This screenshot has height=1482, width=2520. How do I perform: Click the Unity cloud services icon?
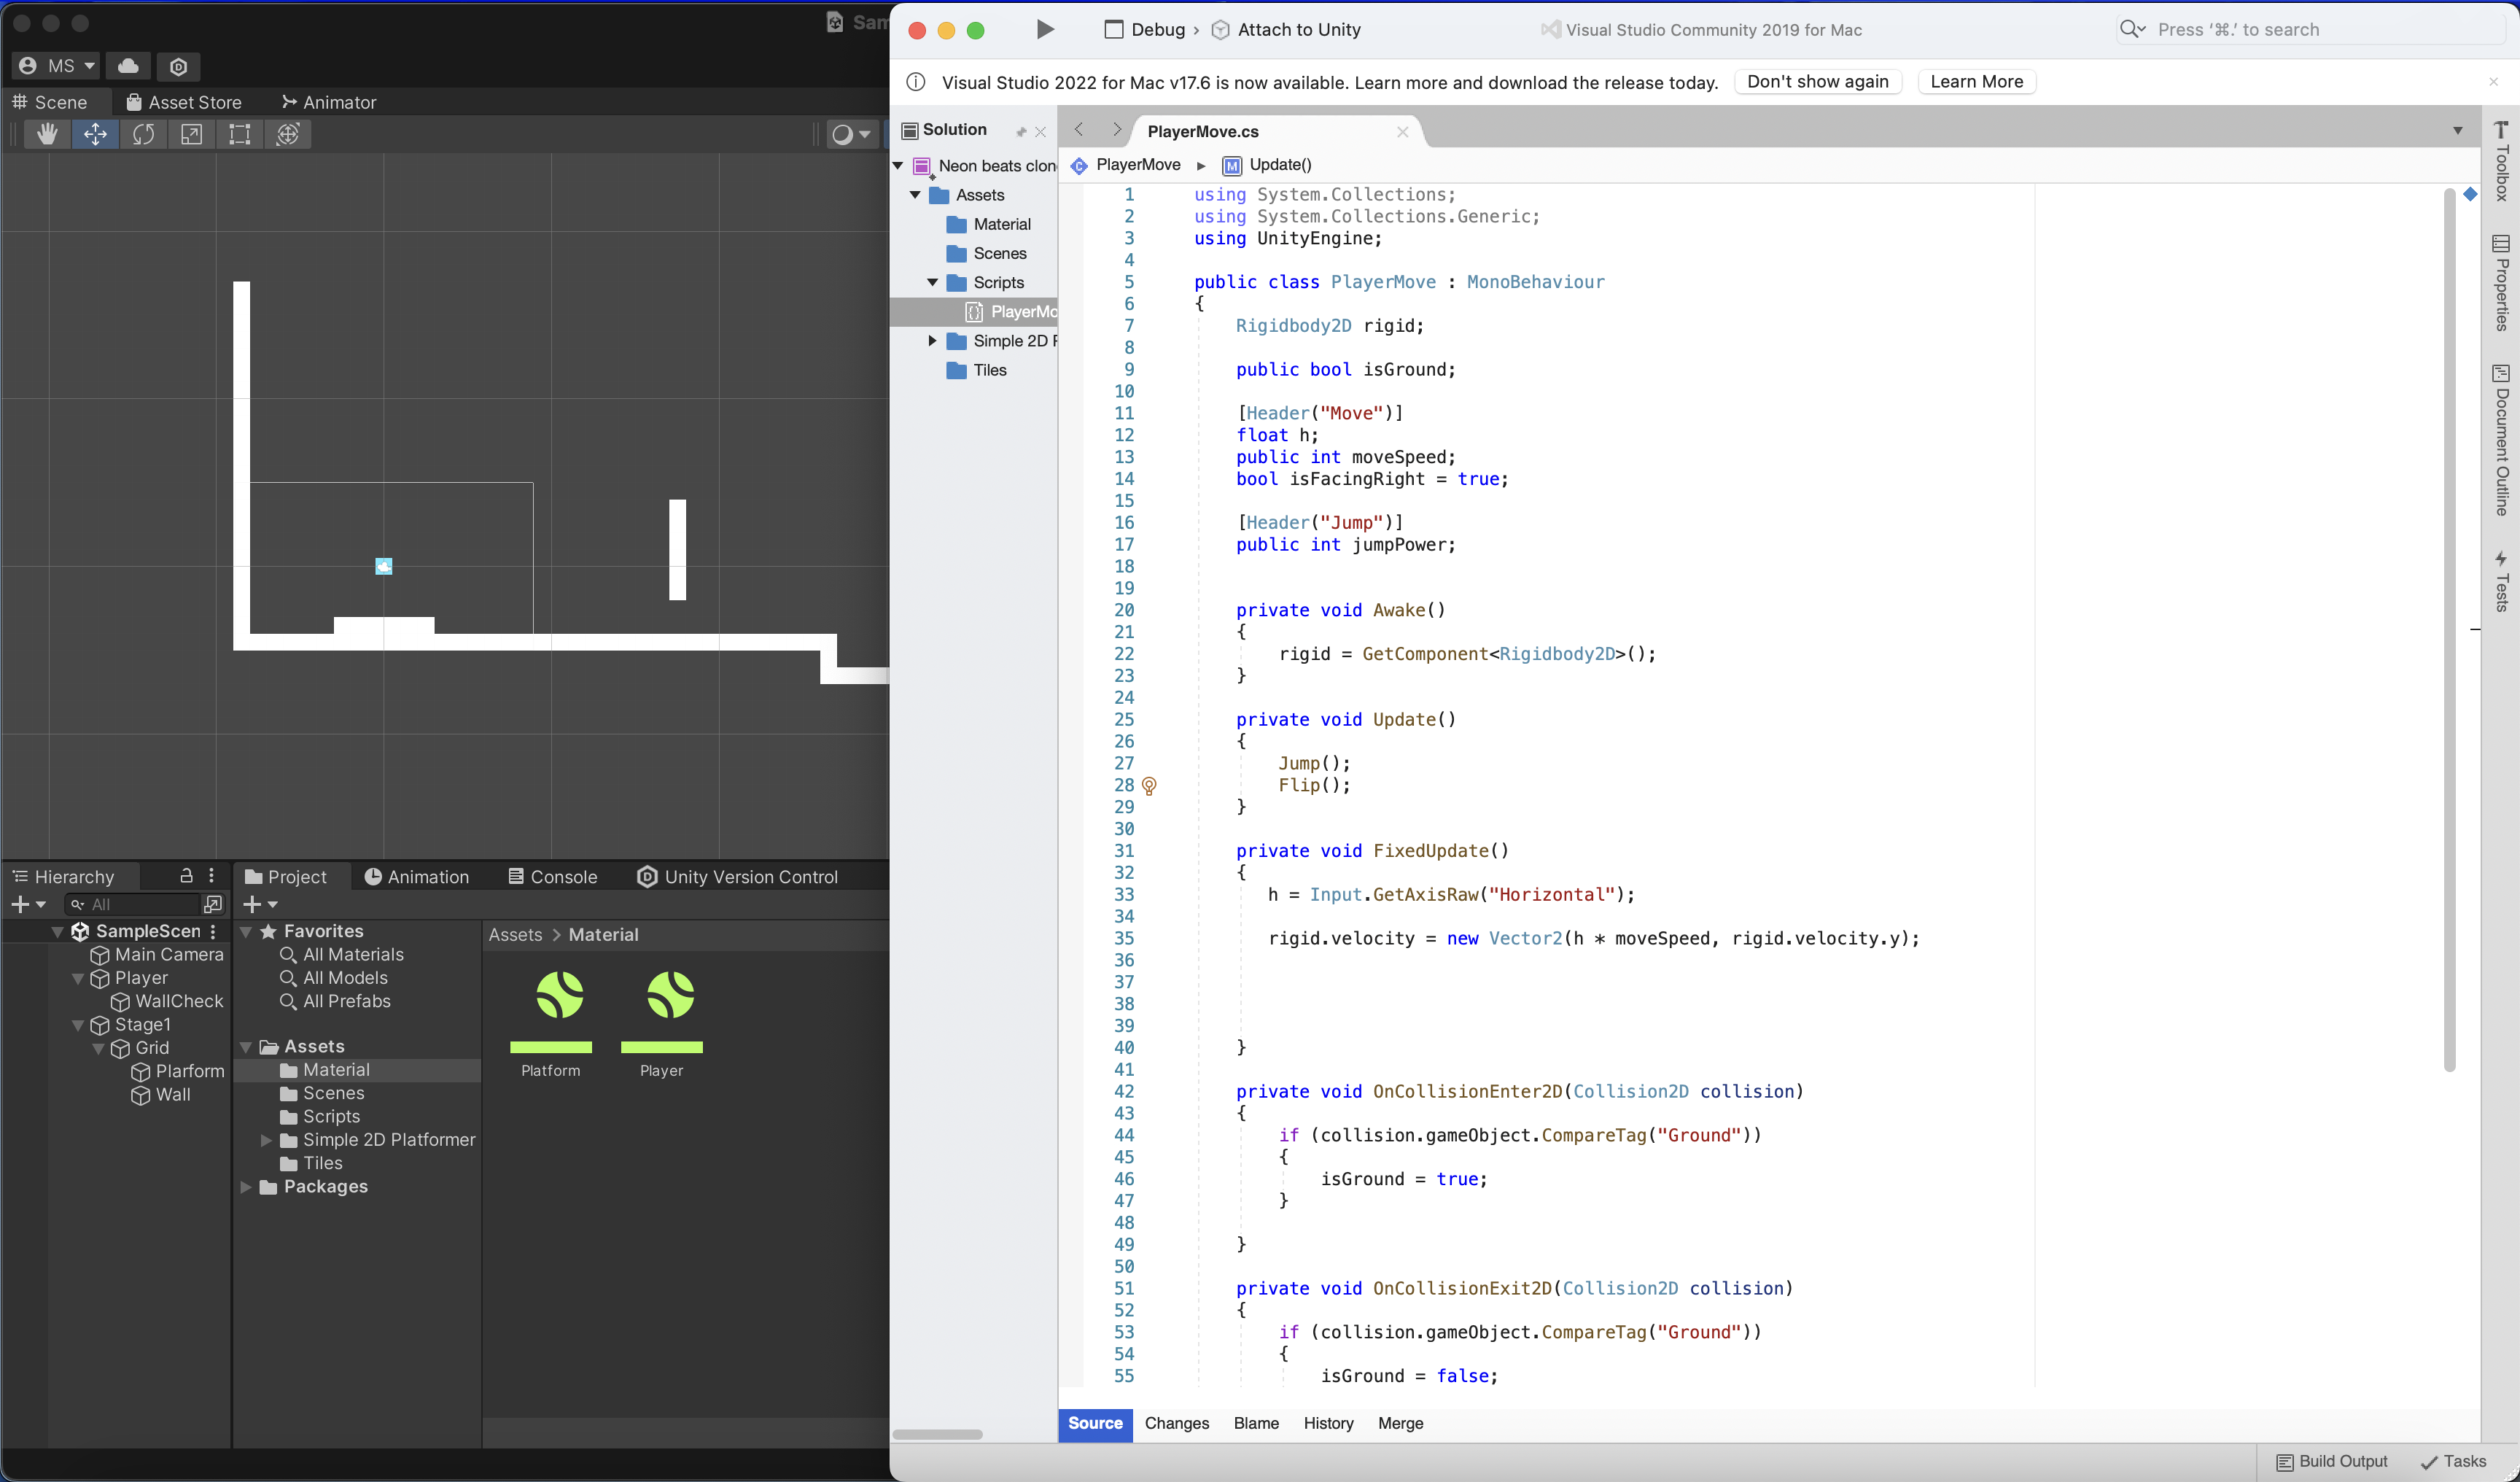point(128,66)
